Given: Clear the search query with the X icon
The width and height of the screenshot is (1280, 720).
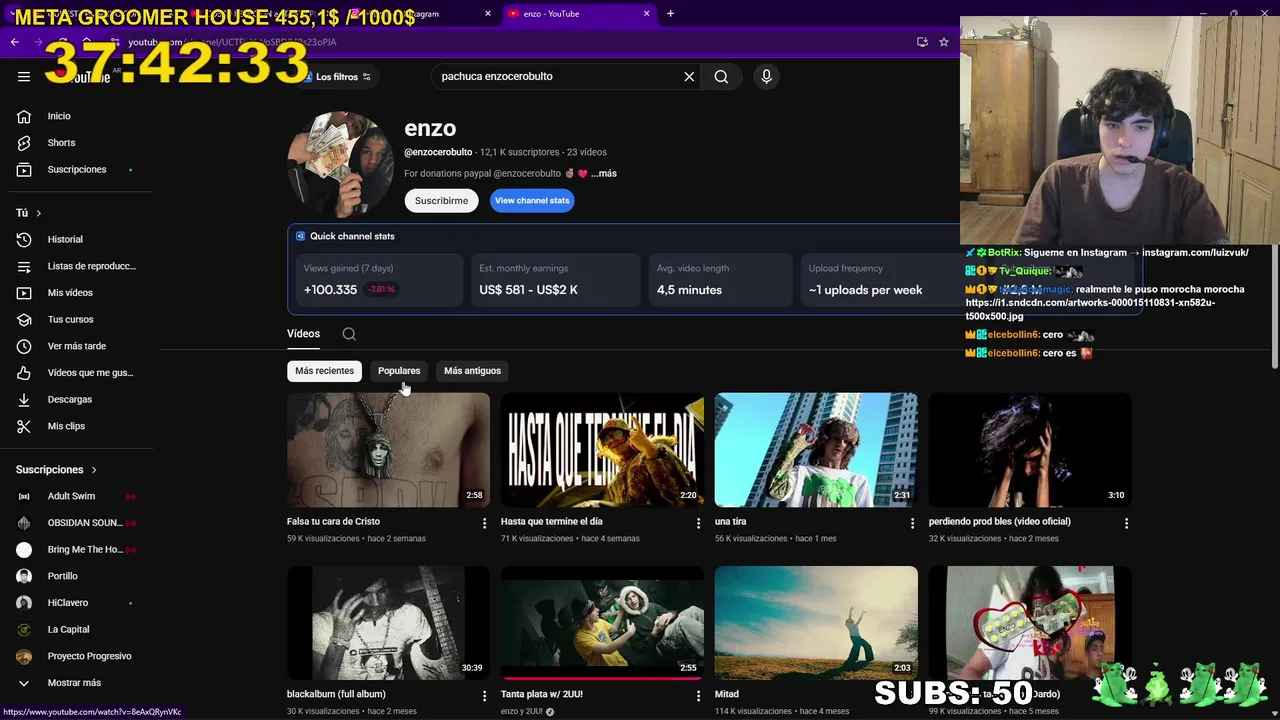Looking at the screenshot, I should click(689, 76).
